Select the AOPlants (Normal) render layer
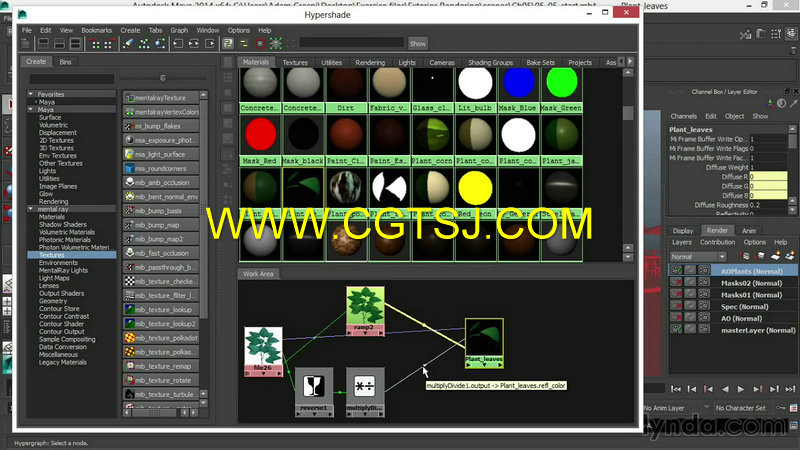800x450 pixels. tap(752, 271)
